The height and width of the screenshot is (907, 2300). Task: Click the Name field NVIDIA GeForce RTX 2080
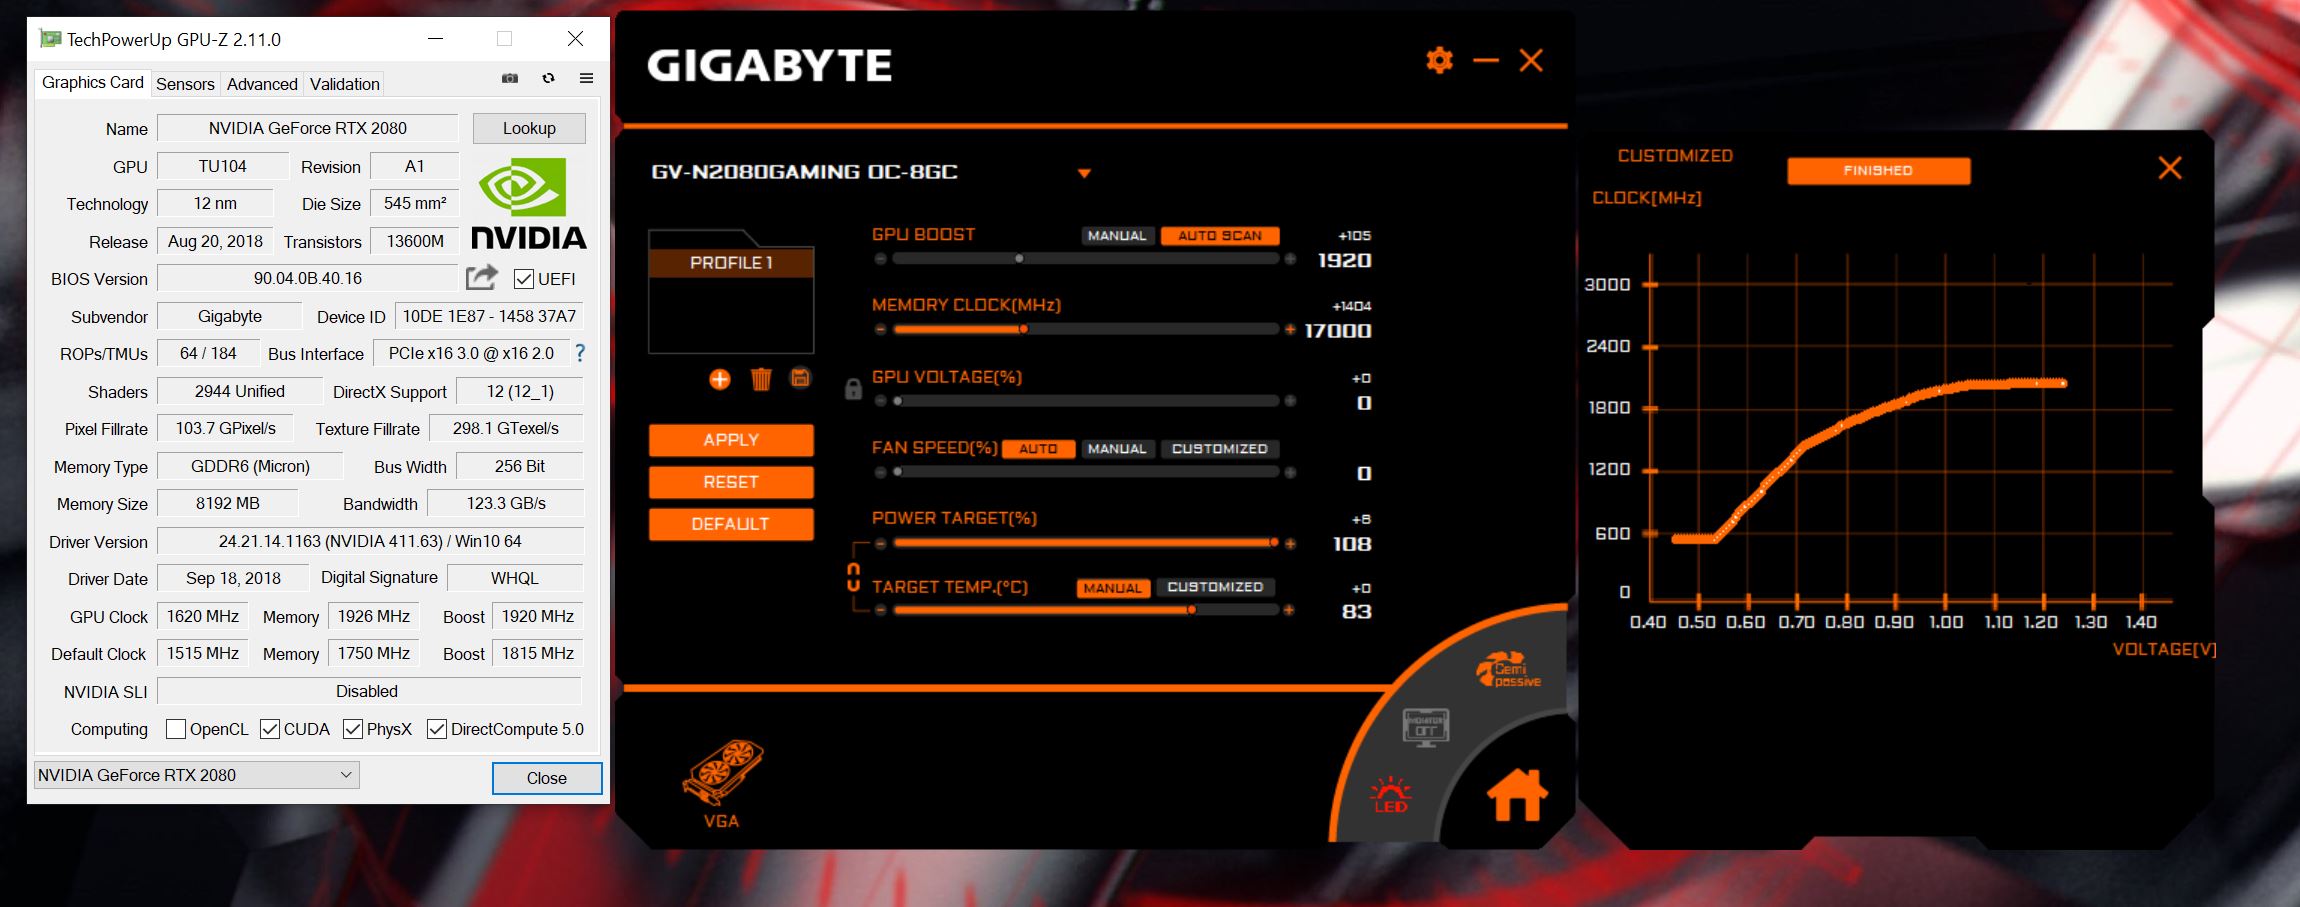click(x=308, y=128)
